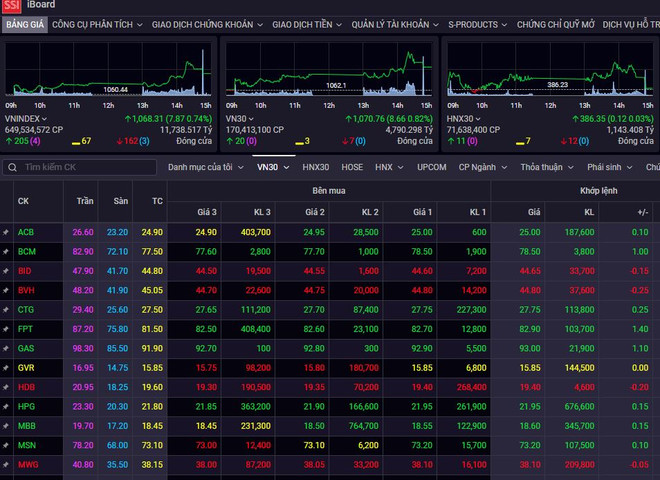
Task: Pin the FPT stock row
Action: (x=6, y=329)
